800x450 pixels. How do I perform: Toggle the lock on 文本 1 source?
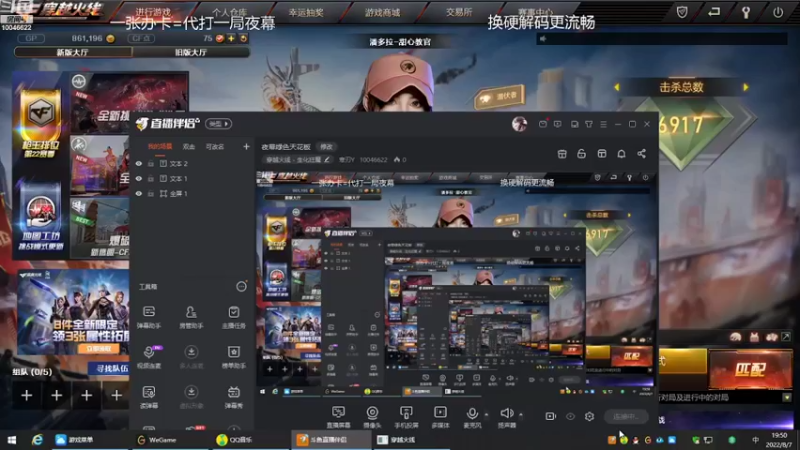click(x=151, y=179)
